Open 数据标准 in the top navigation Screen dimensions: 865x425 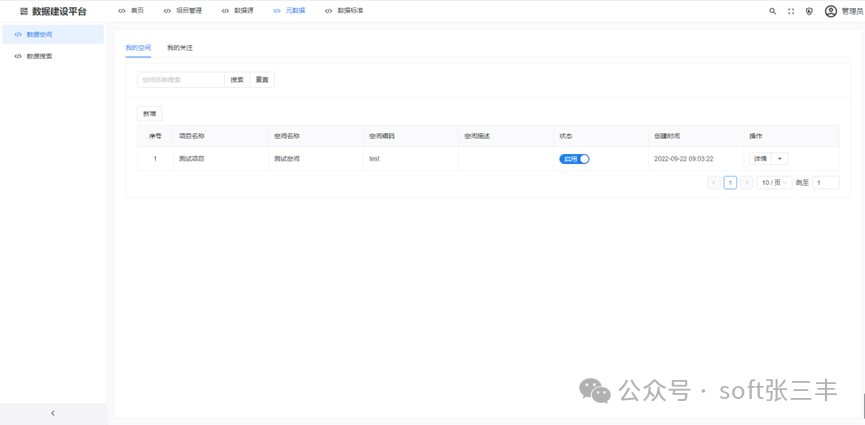point(344,11)
